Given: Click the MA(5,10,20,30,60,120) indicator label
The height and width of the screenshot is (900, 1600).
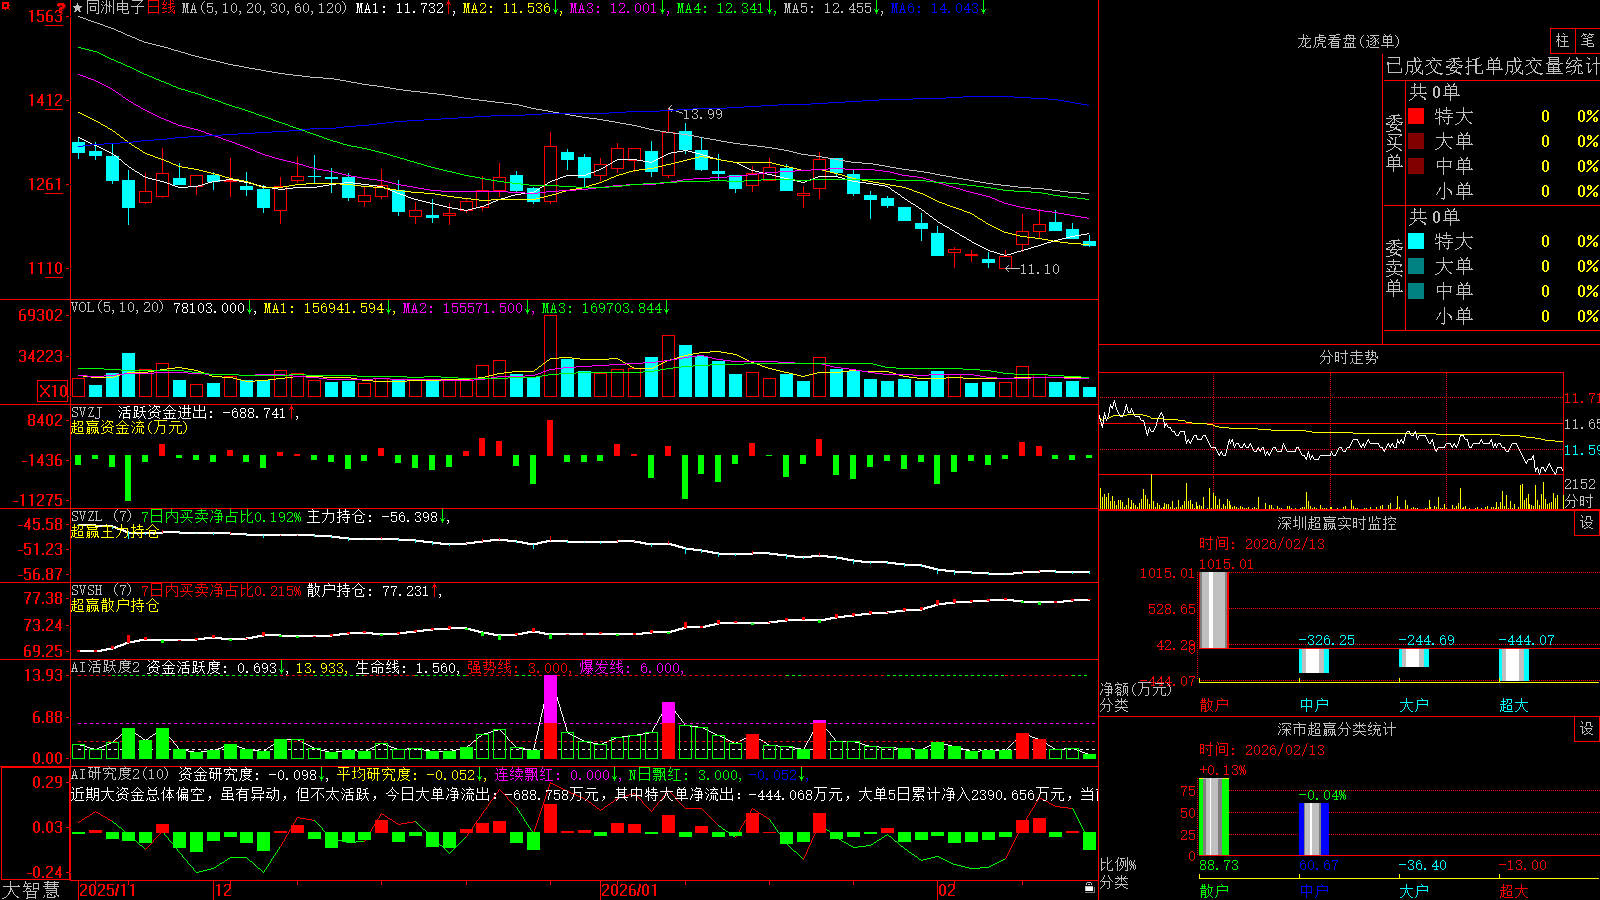Looking at the screenshot, I should [x=265, y=8].
